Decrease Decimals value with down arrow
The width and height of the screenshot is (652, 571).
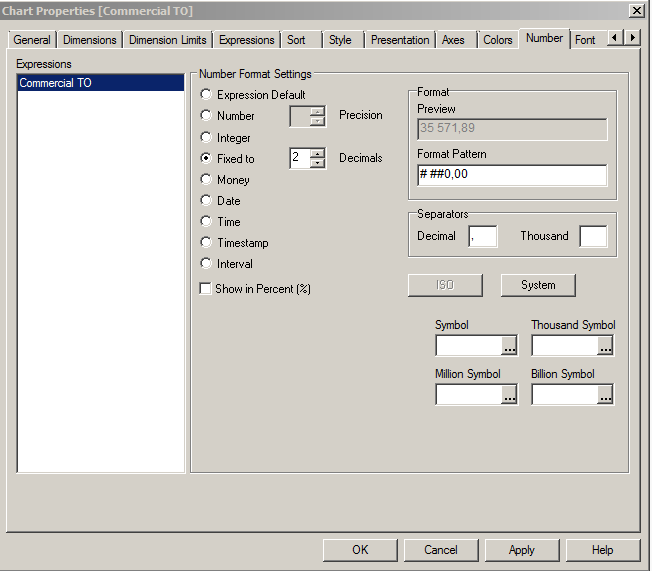[x=318, y=163]
